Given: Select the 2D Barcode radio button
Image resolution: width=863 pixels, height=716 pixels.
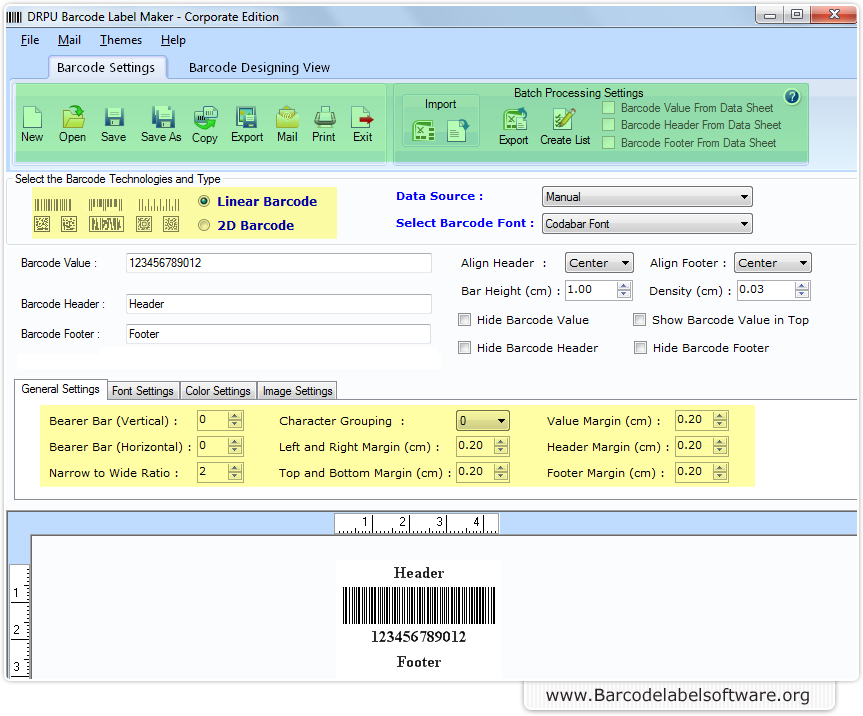Looking at the screenshot, I should (x=204, y=225).
